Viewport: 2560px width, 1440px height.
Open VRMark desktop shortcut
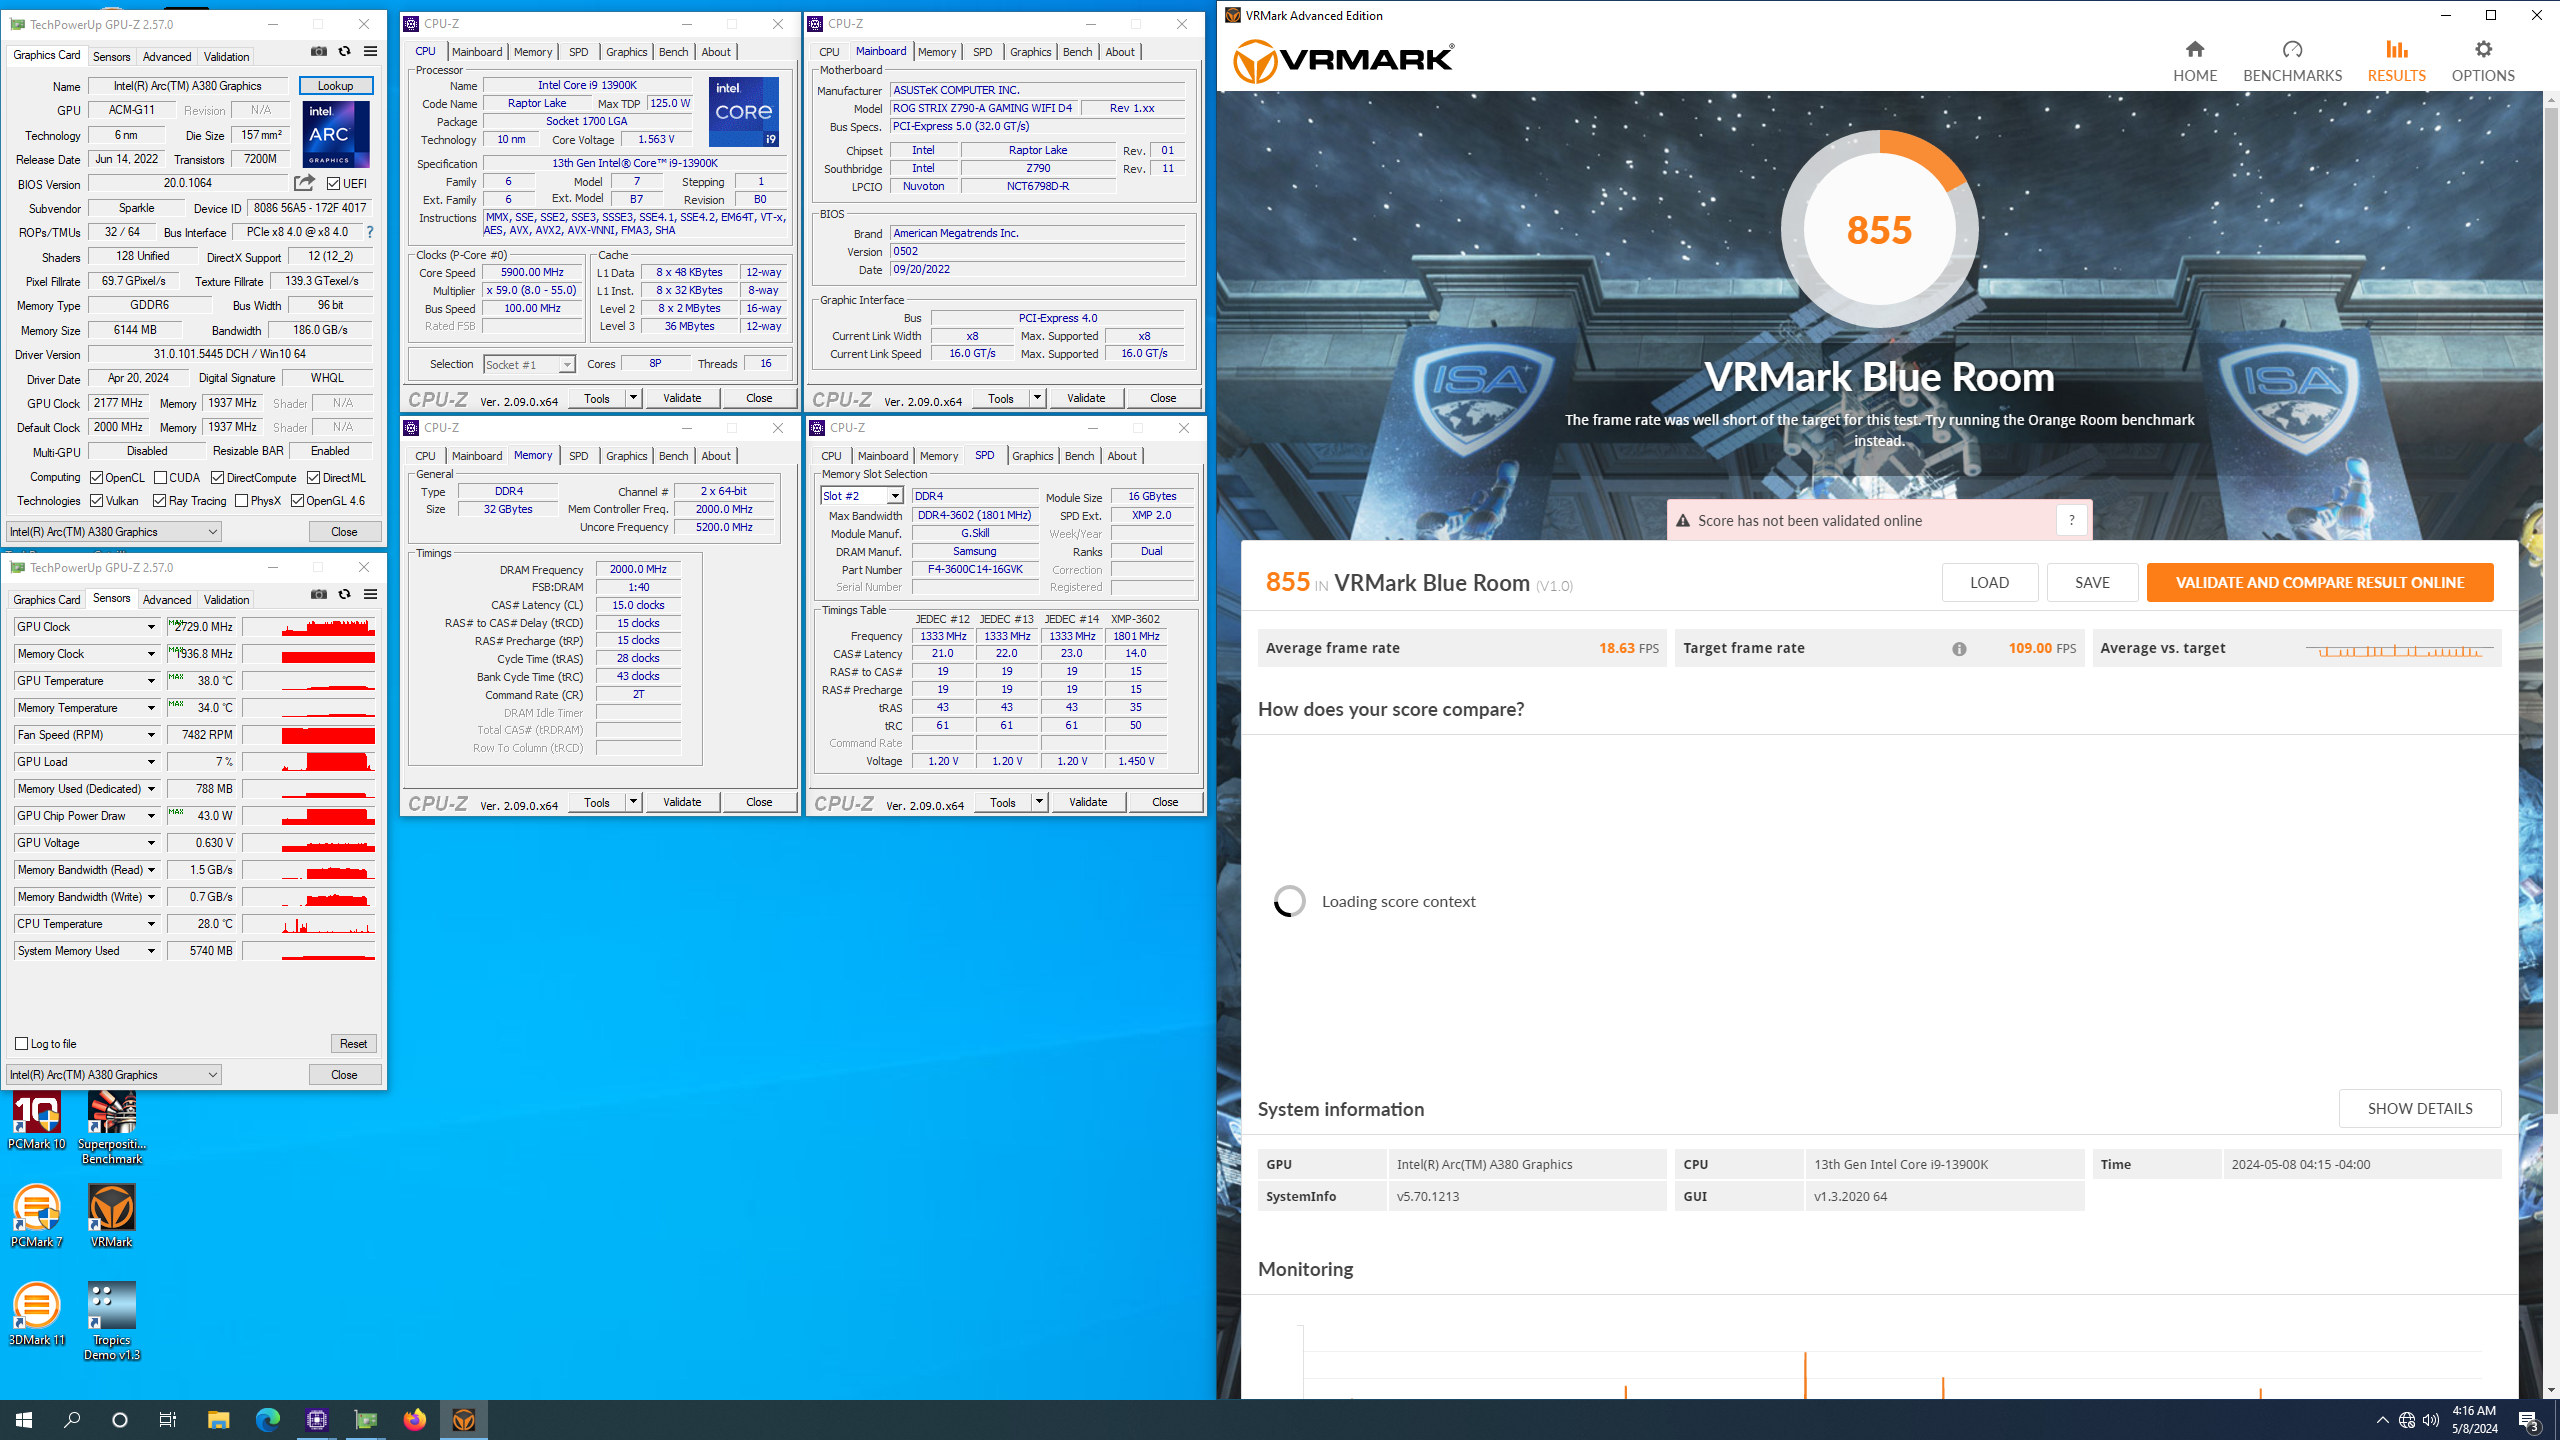(112, 1216)
